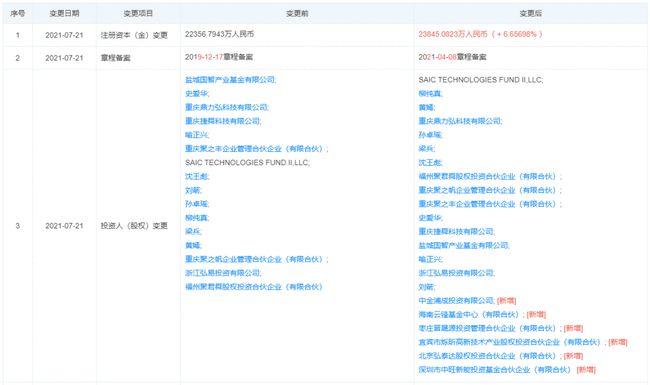The height and width of the screenshot is (385, 650).
Task: Click the 变更日期 column header
Action: pos(64,13)
